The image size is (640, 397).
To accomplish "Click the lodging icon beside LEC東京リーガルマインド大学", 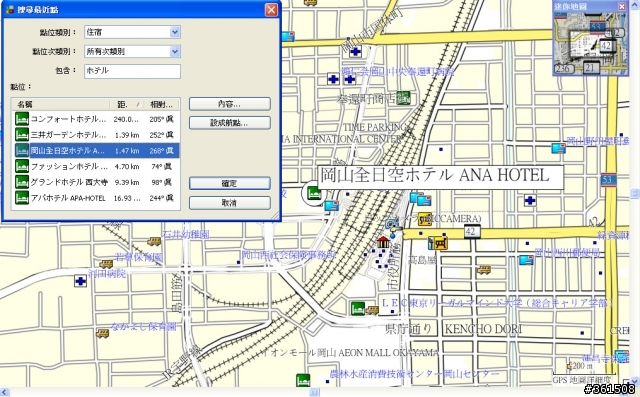I will (358, 309).
